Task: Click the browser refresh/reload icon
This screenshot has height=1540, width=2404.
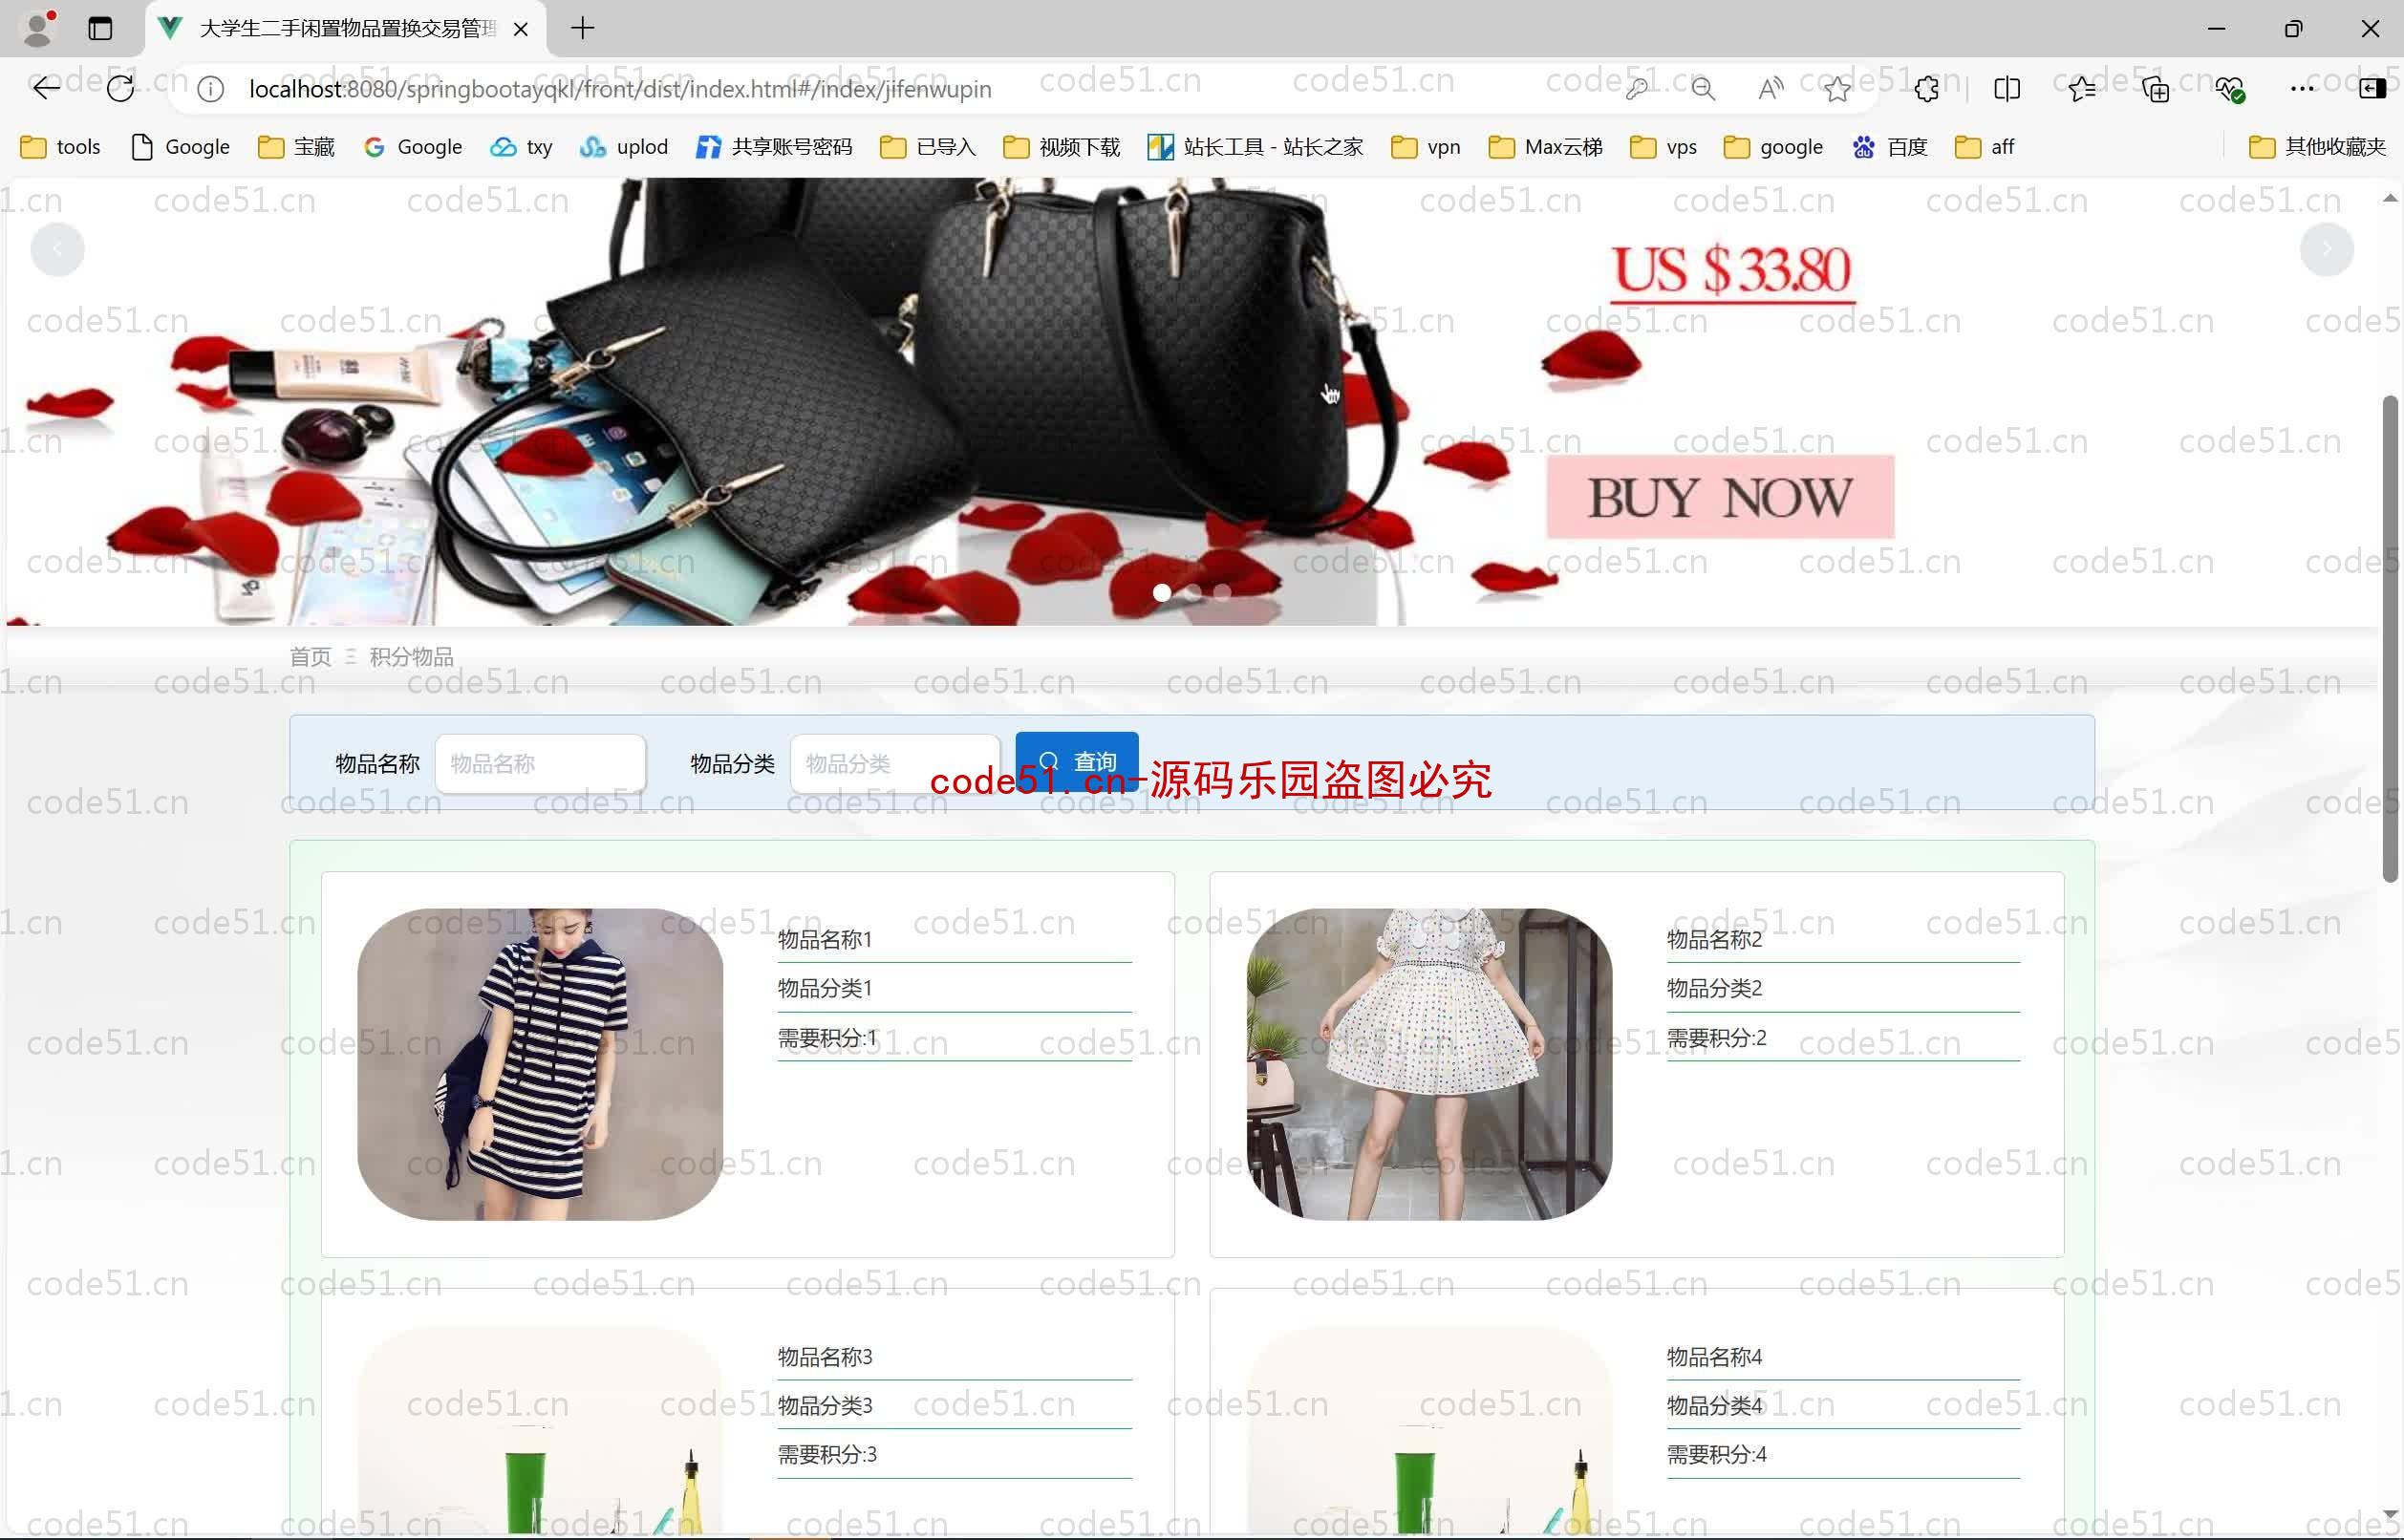Action: pos(119,90)
